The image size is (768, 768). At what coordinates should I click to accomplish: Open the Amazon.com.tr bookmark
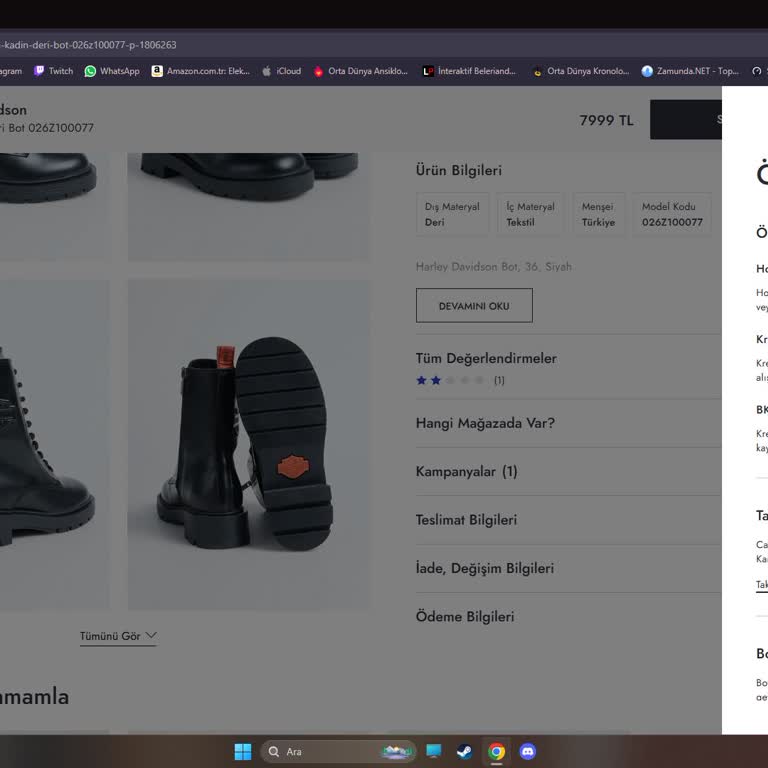coord(200,71)
